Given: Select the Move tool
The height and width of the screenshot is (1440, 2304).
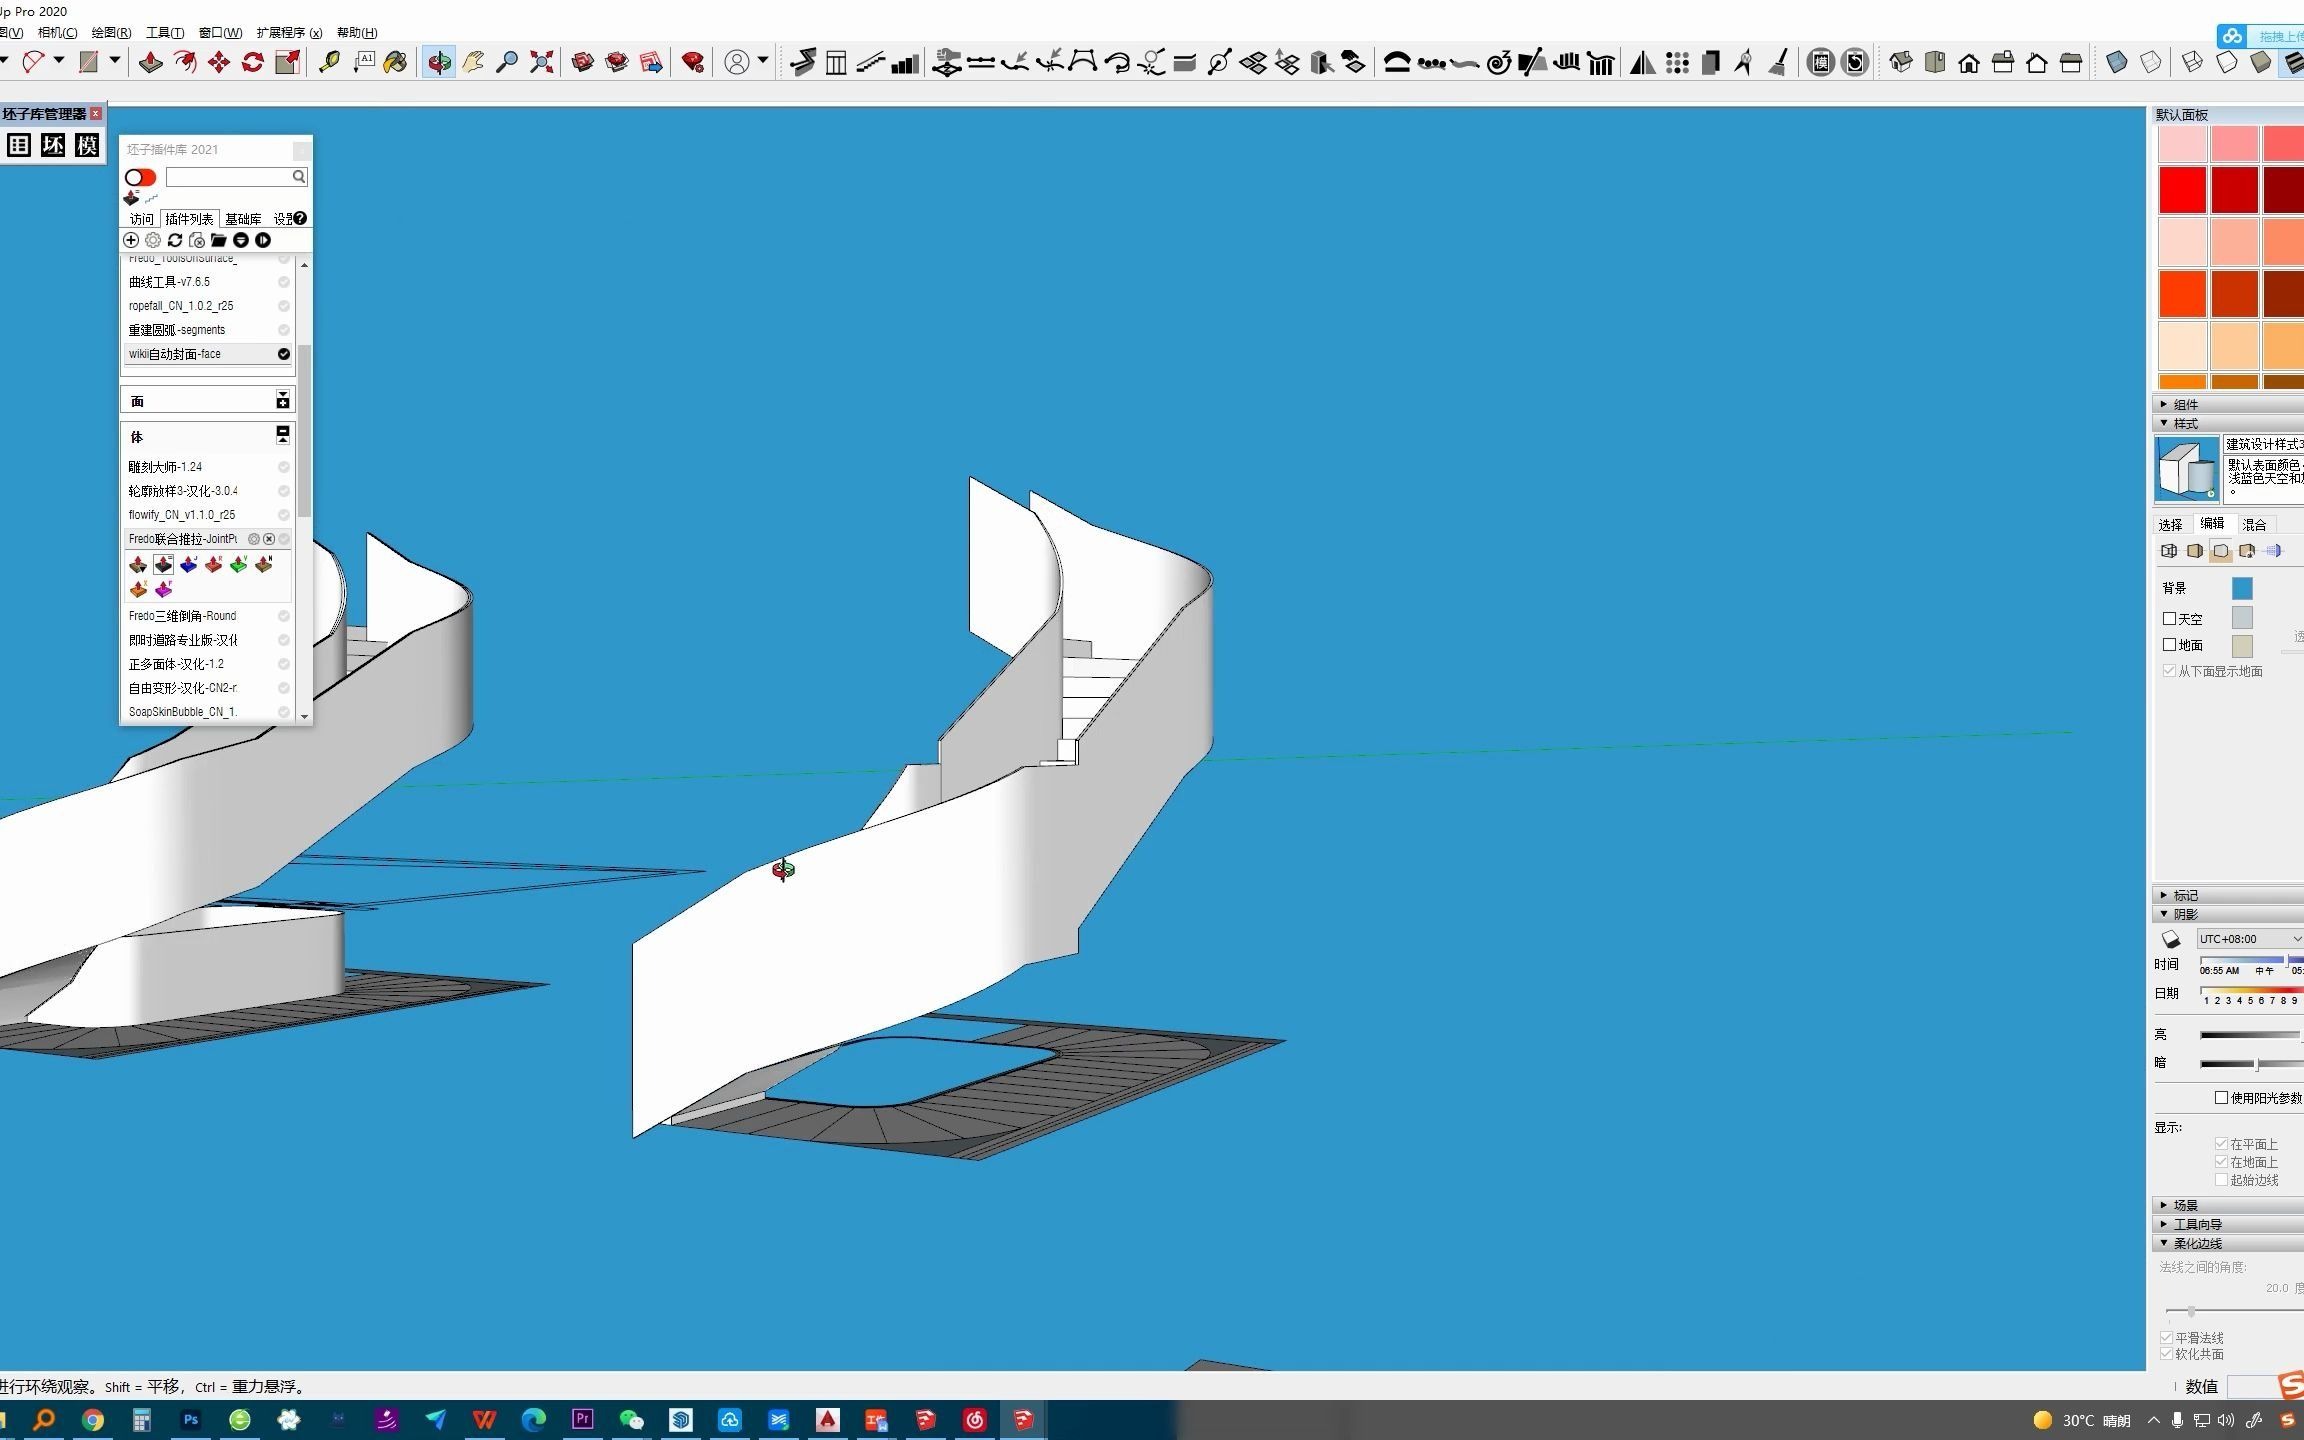Looking at the screenshot, I should (x=218, y=63).
